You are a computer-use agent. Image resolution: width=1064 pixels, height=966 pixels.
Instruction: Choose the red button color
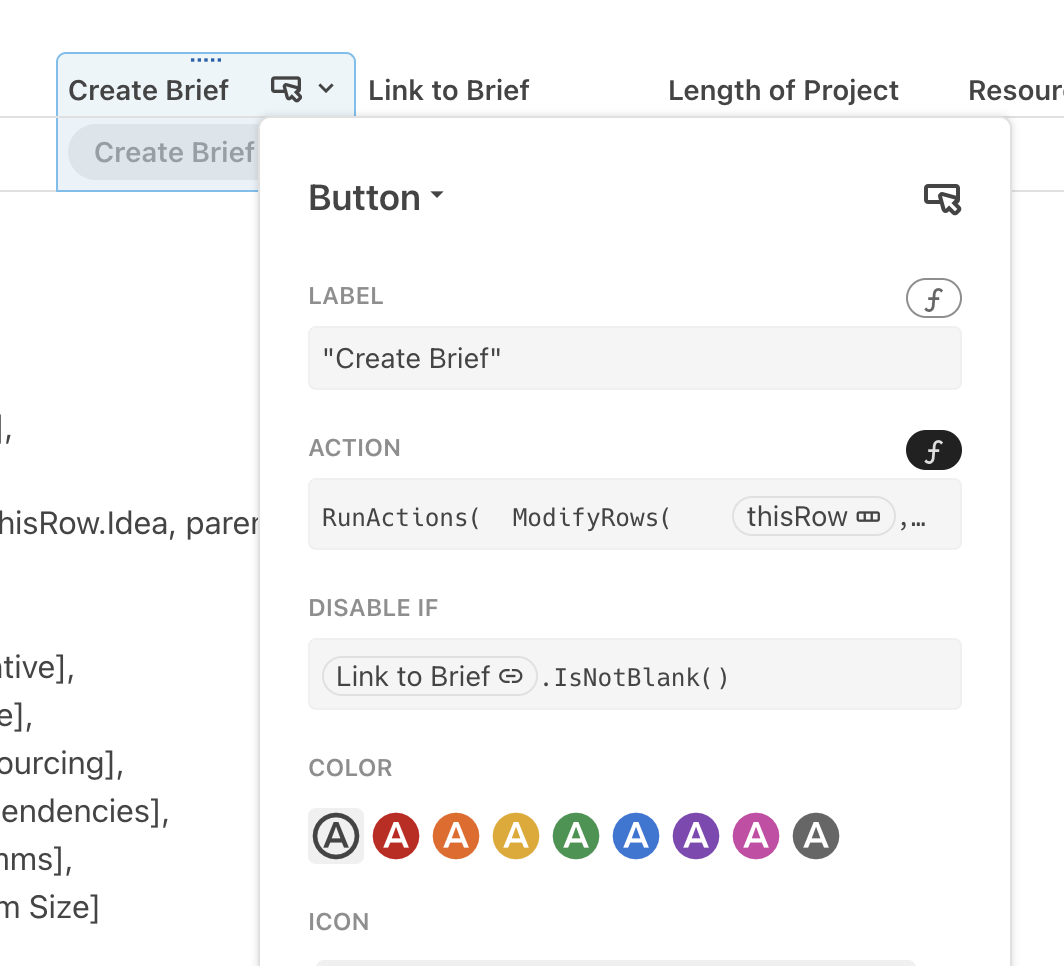tap(396, 836)
